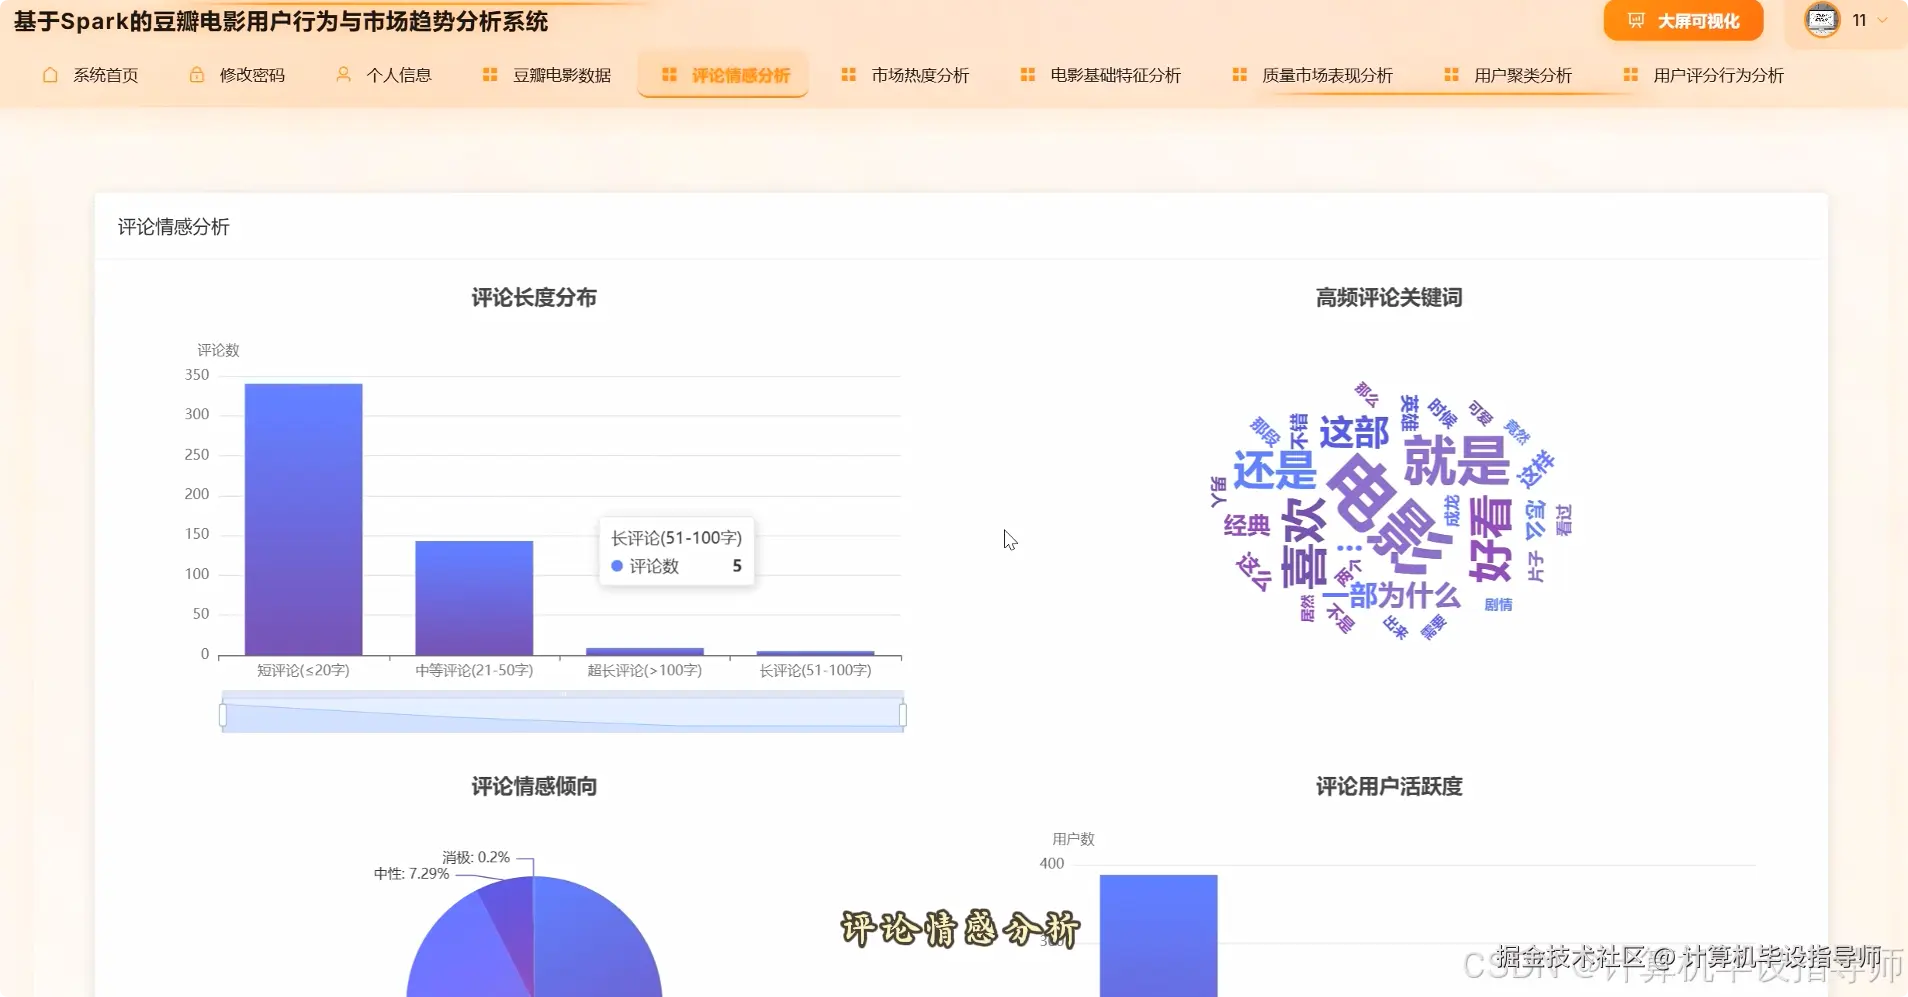Click the 评论长度分布 chart title

pyautogui.click(x=534, y=297)
